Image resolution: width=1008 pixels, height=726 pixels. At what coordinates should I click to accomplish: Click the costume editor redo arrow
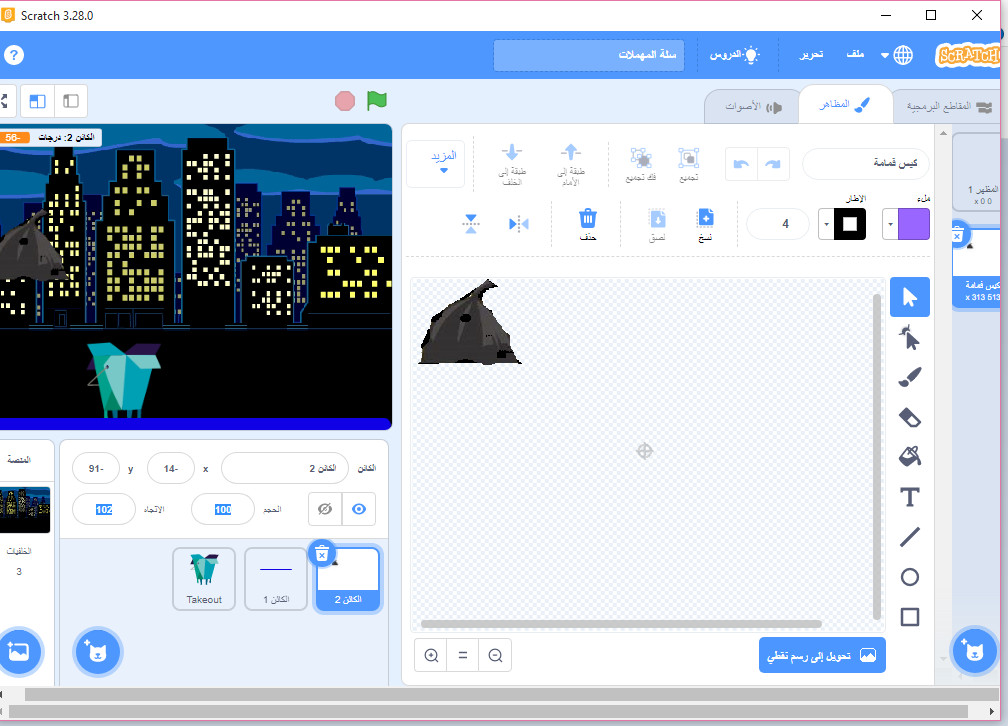click(741, 164)
